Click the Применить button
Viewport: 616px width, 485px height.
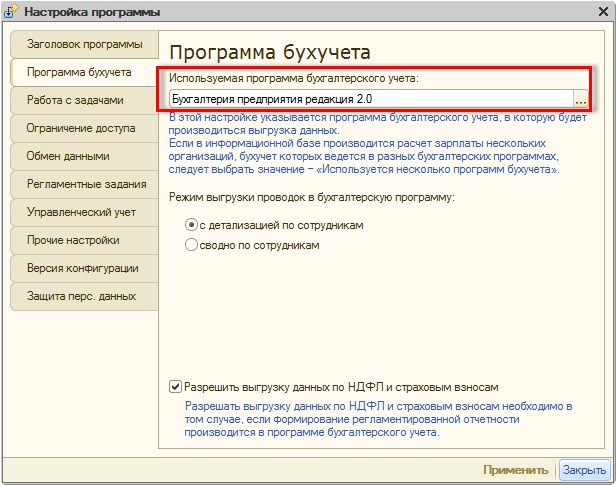coord(515,470)
